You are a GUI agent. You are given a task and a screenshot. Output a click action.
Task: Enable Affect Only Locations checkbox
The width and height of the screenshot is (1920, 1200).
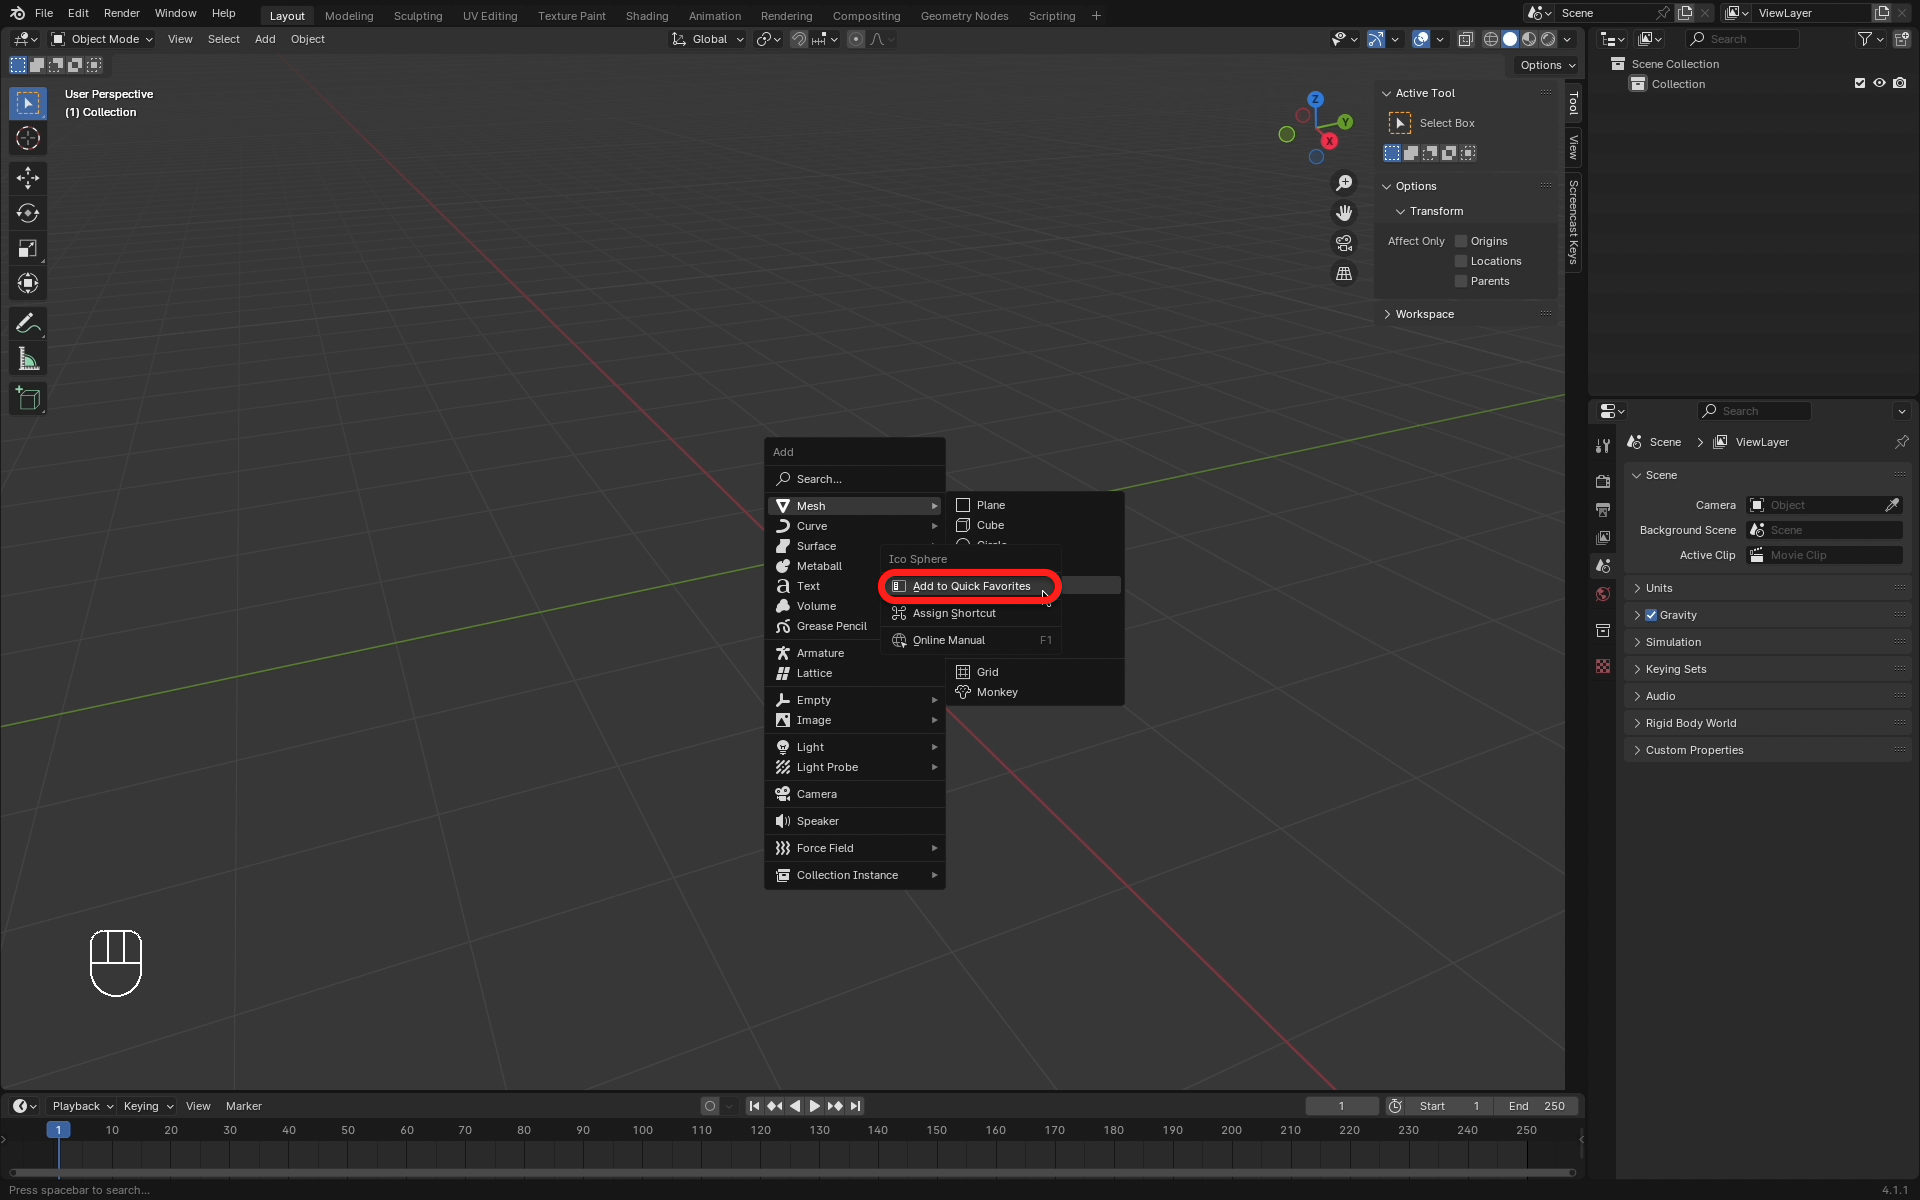1461,261
